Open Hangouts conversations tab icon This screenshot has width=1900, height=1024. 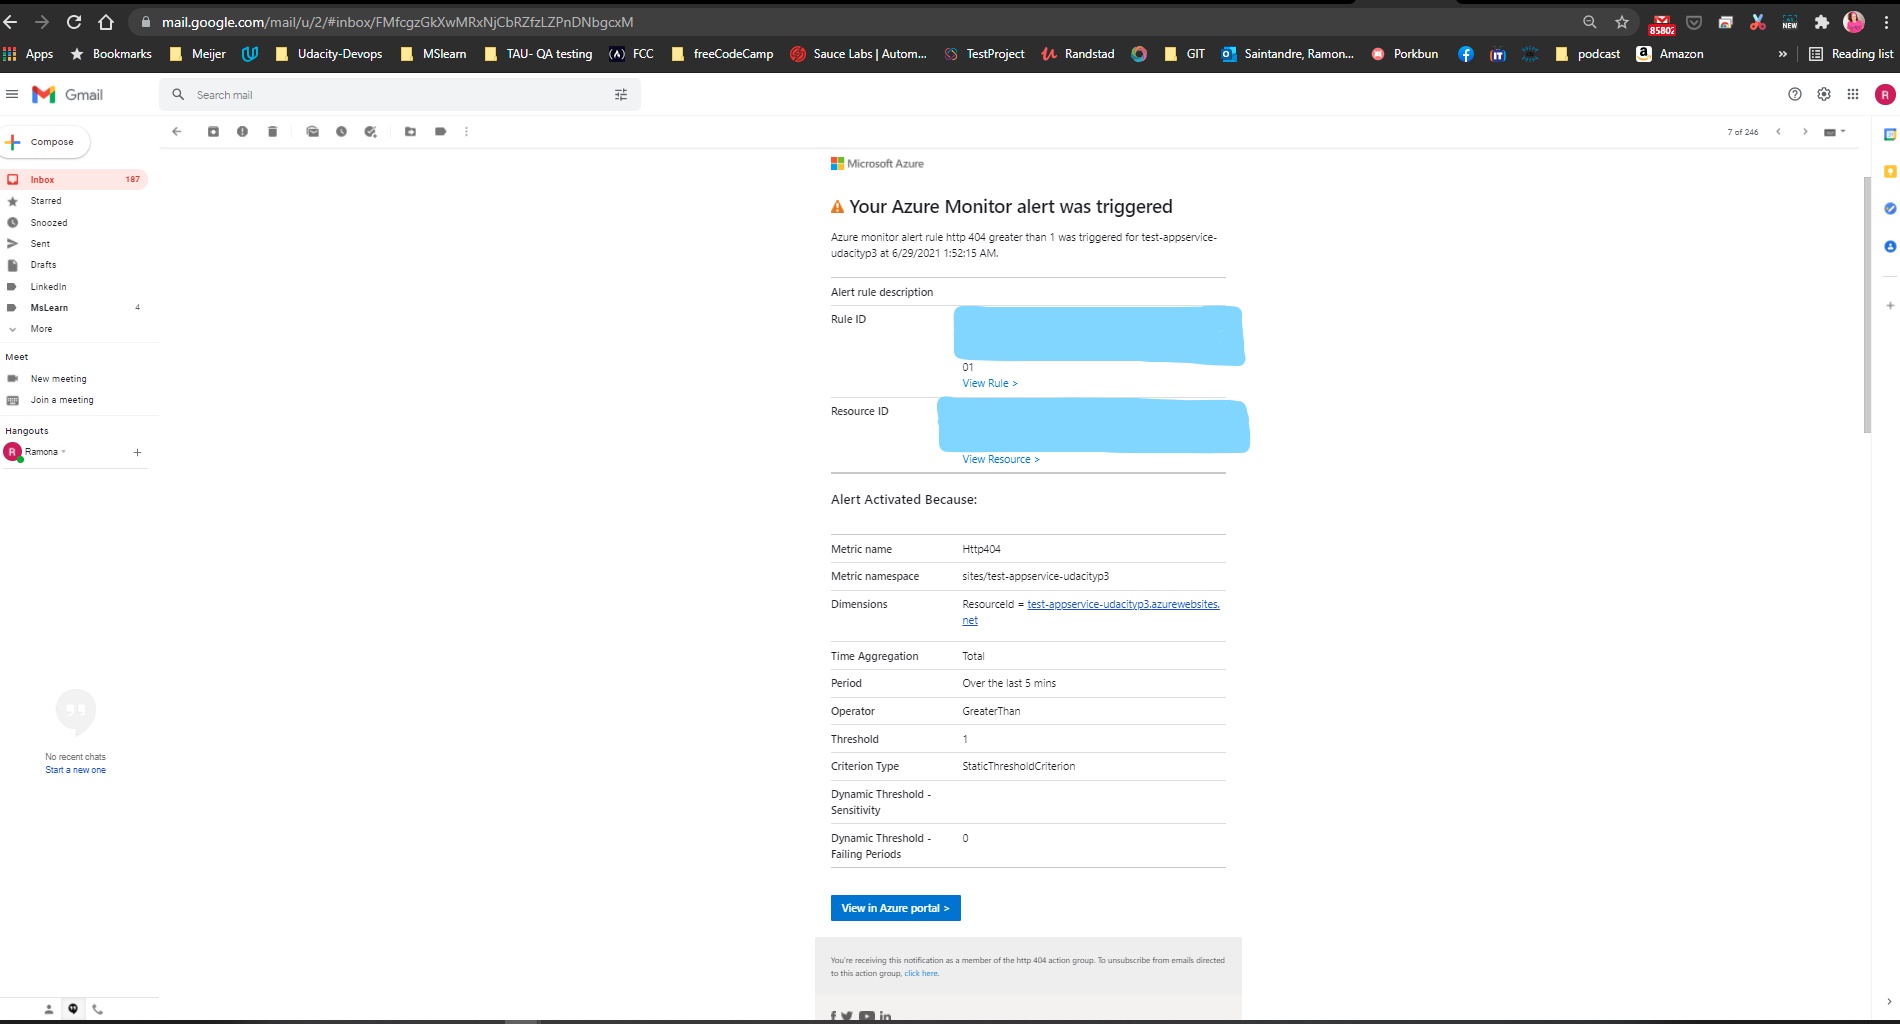(x=73, y=1009)
